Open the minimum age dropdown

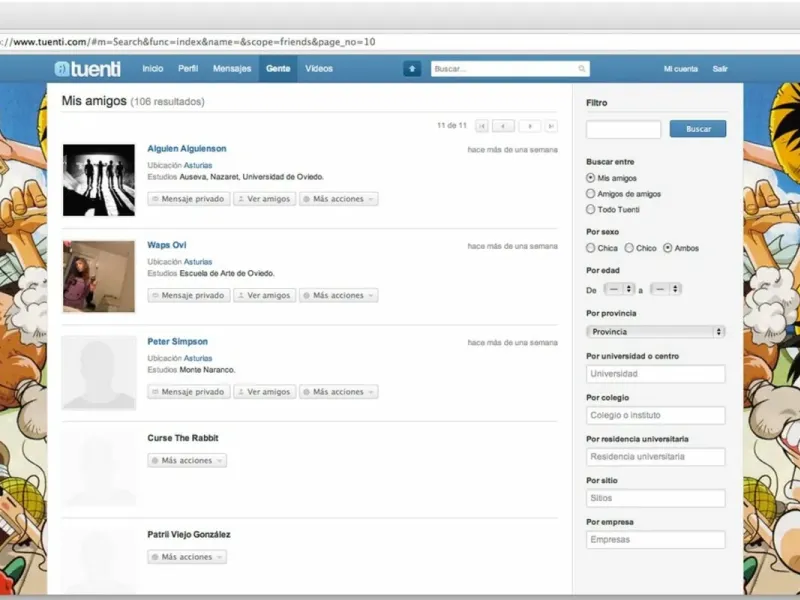click(x=619, y=289)
